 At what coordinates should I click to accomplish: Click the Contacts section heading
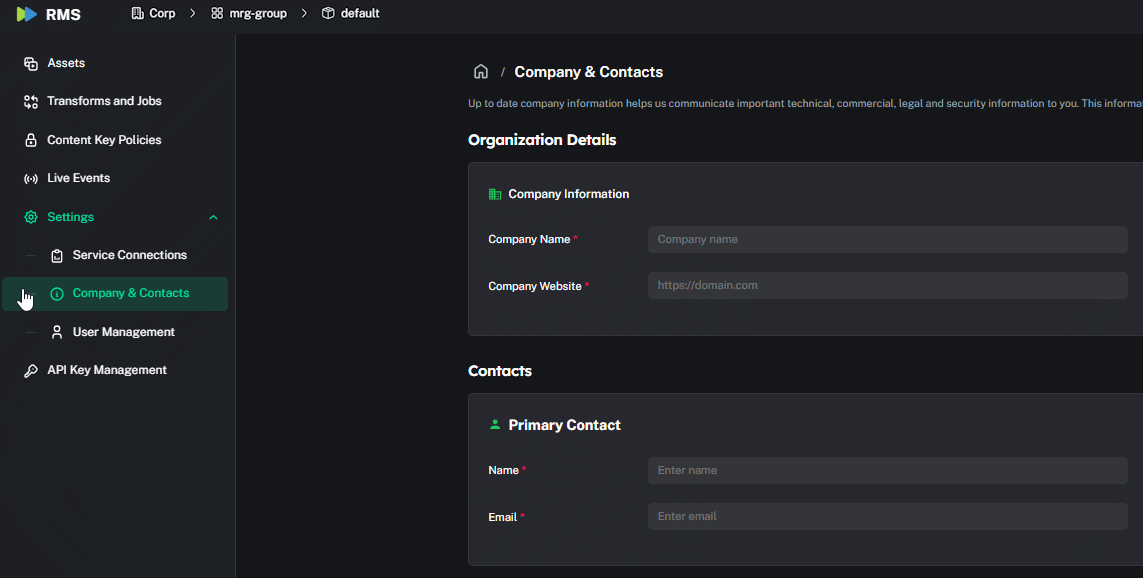pyautogui.click(x=499, y=371)
